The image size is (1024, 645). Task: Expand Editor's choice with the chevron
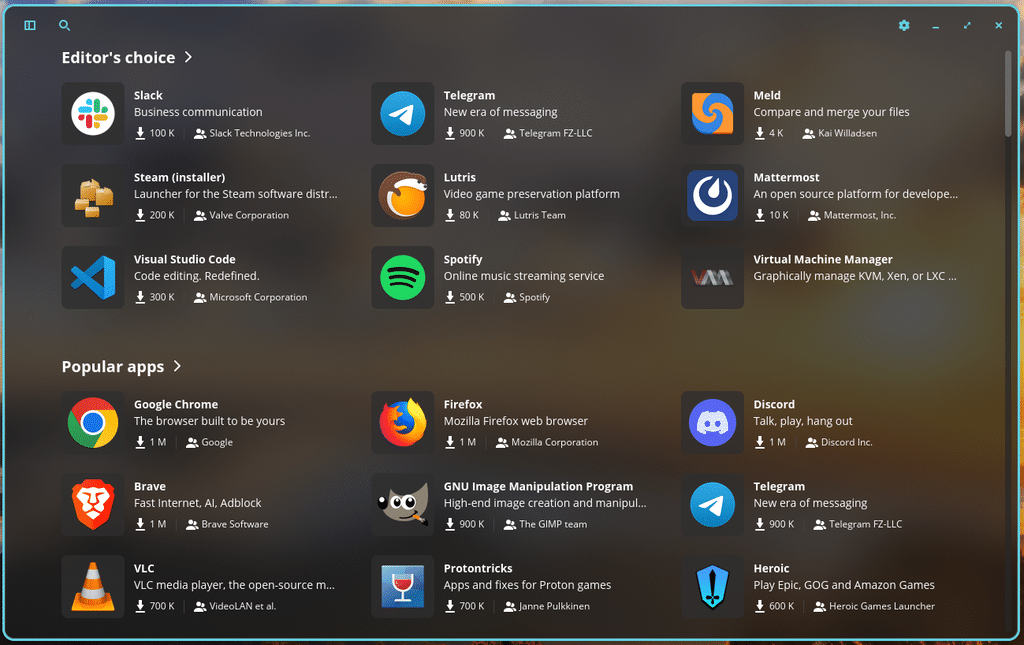click(188, 57)
